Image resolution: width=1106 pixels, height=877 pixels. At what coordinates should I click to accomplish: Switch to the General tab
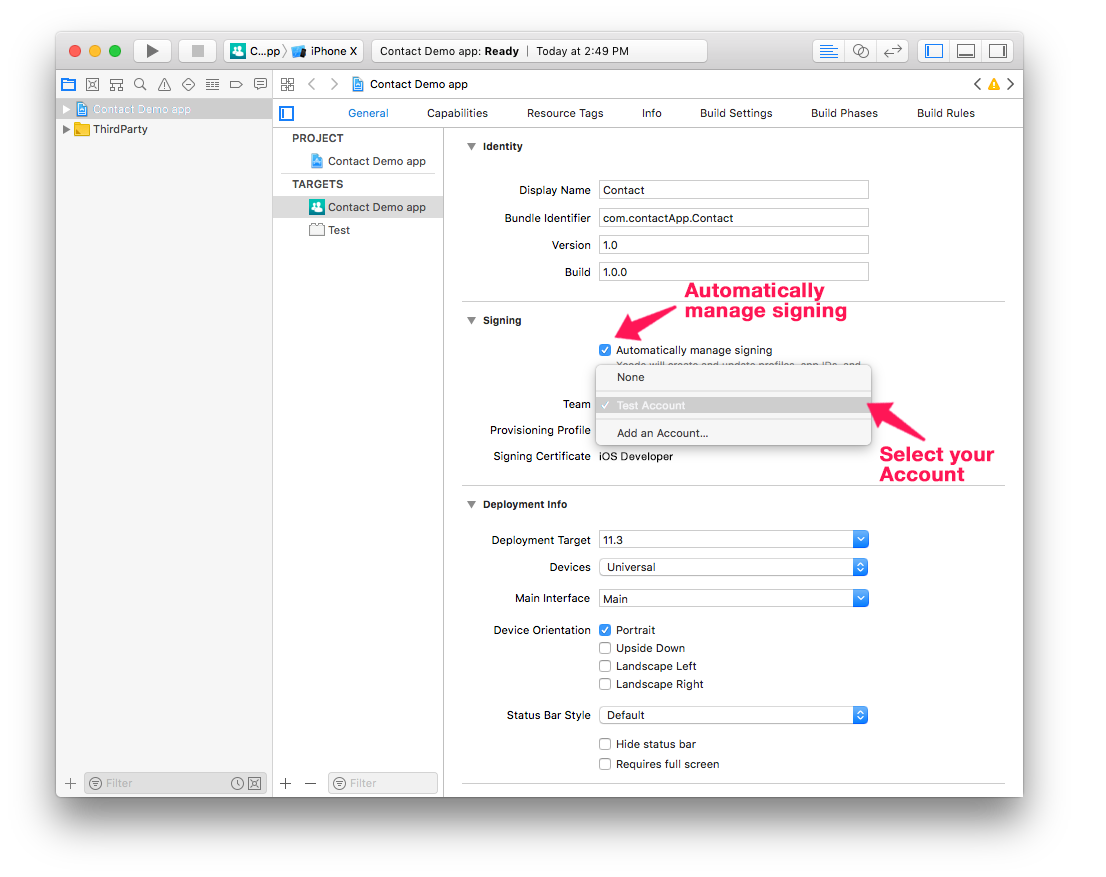[368, 113]
